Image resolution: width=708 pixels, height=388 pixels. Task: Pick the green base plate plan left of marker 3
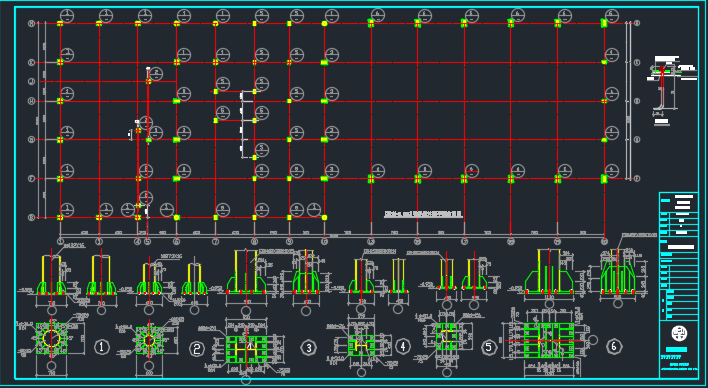[246, 349]
